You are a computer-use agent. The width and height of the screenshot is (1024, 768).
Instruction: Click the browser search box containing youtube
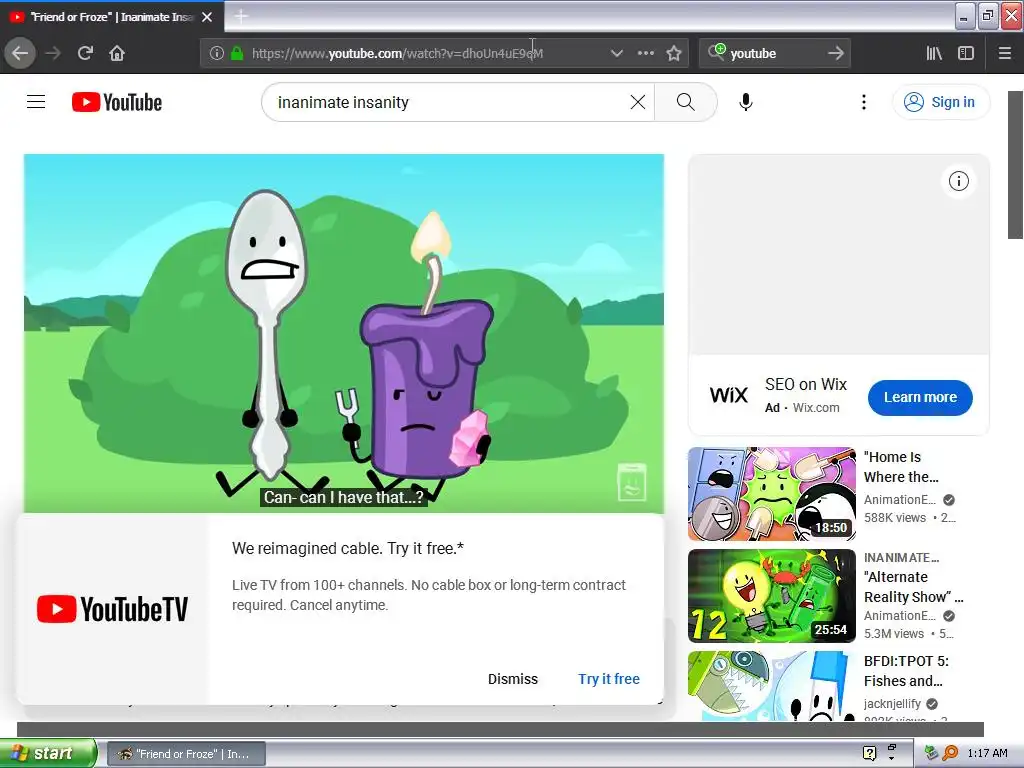(x=775, y=54)
